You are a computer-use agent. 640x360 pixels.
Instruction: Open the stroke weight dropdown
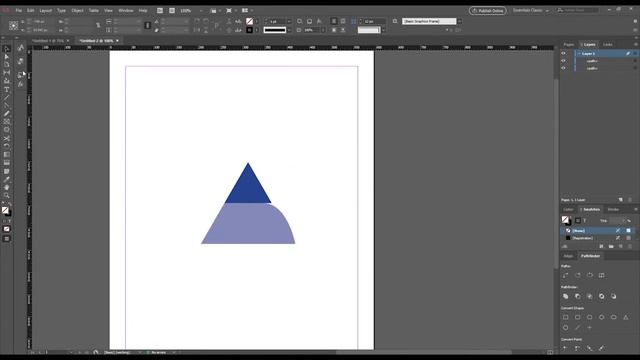click(289, 21)
